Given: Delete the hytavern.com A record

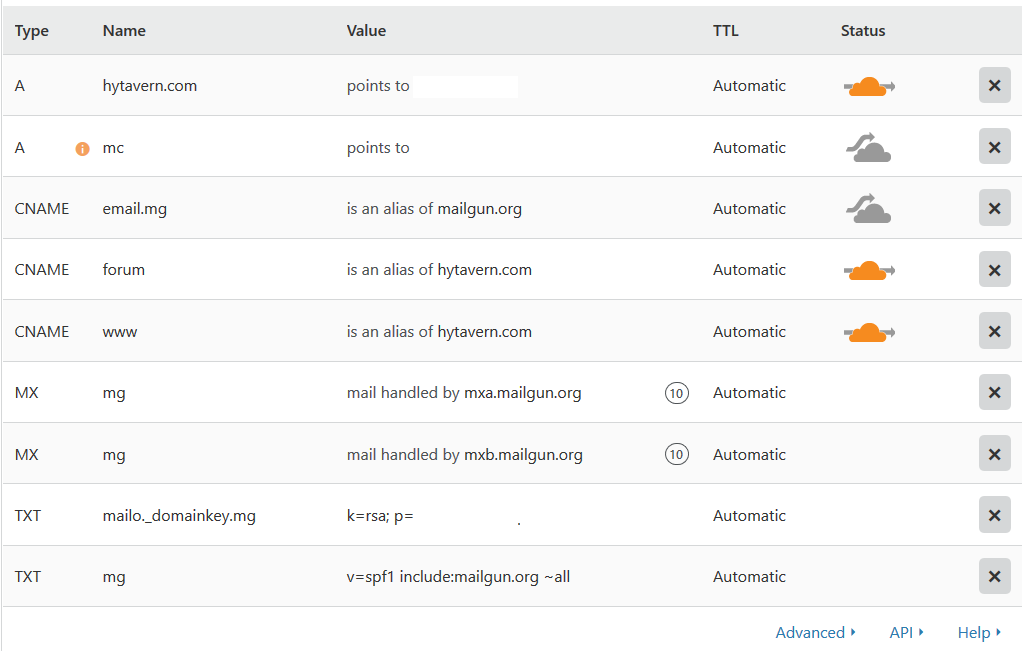Looking at the screenshot, I should click(x=995, y=85).
